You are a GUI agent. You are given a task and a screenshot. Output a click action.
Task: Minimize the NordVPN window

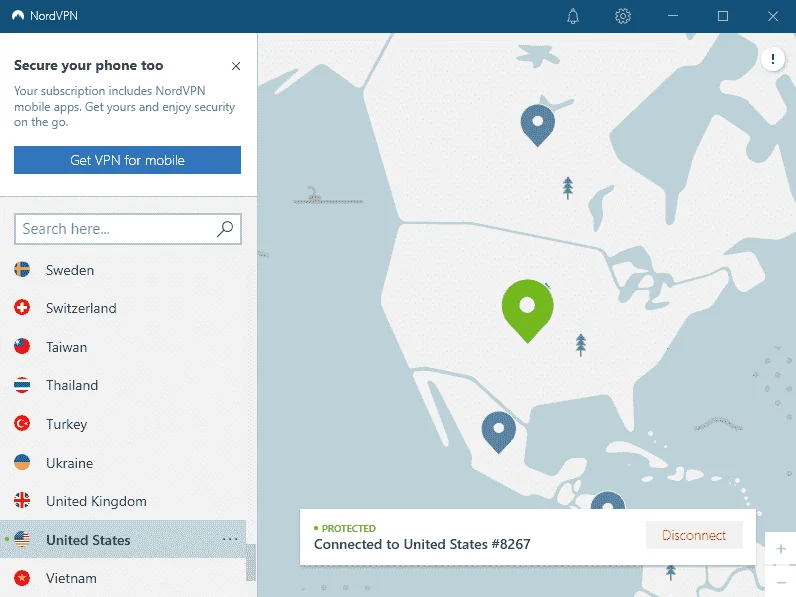[x=673, y=16]
